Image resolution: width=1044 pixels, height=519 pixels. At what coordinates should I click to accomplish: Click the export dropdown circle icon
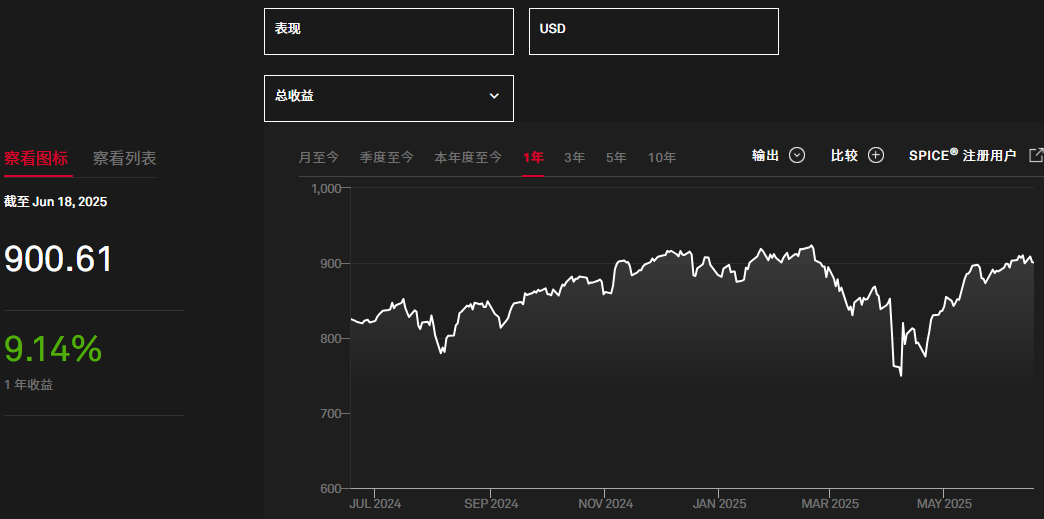point(797,155)
